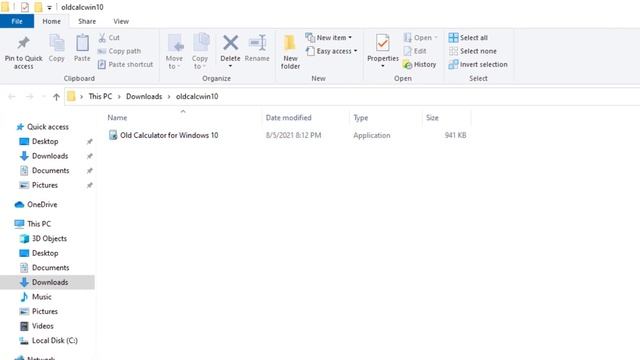Click breadcrumb chevron after This PC
The image size is (640, 360).
119,97
